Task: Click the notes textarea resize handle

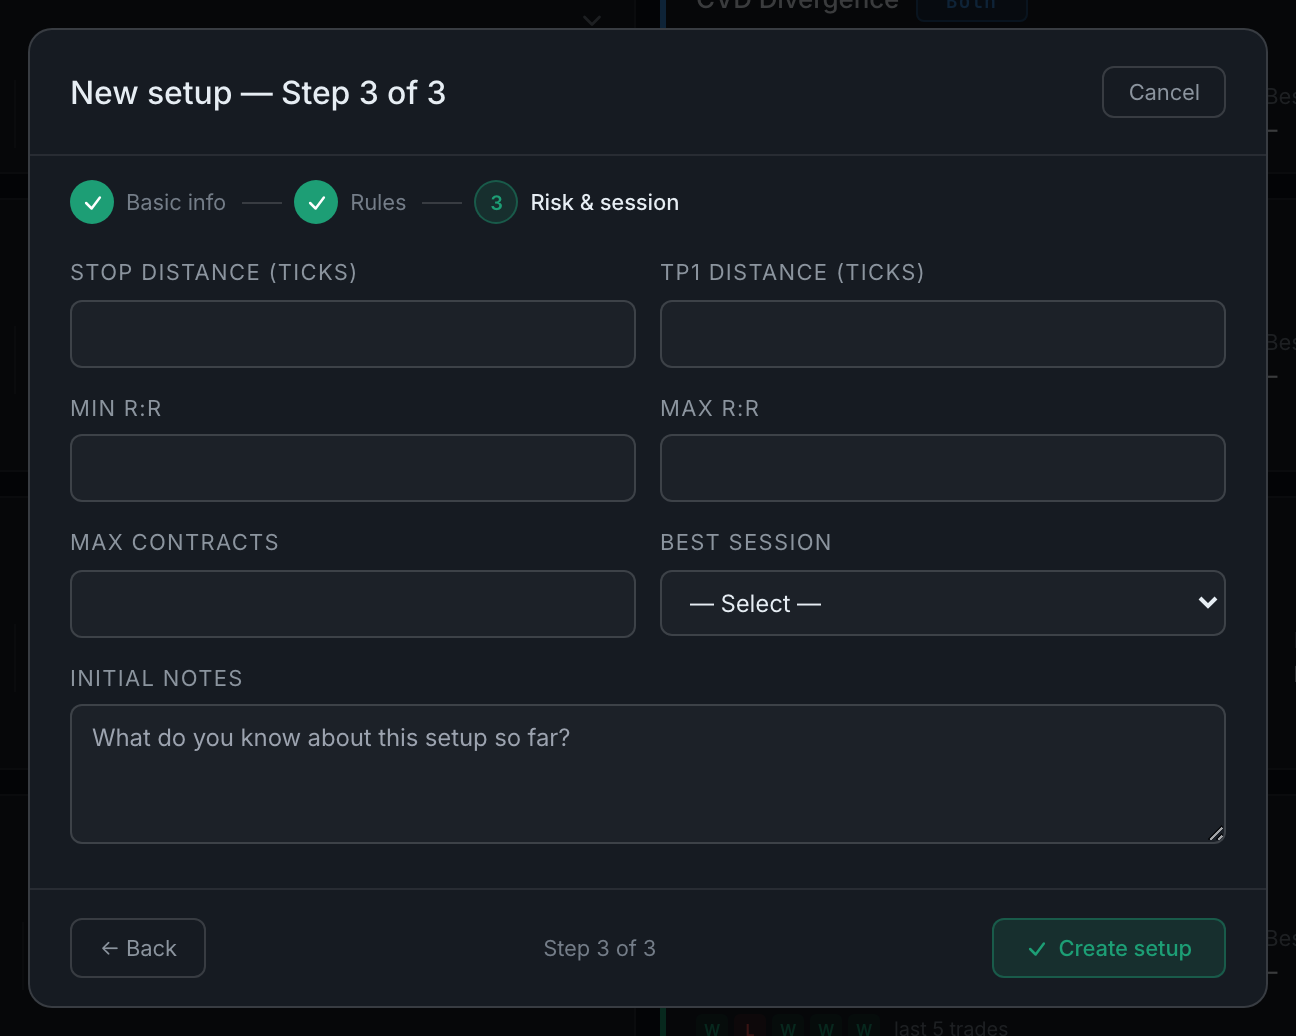Action: pos(1216,834)
